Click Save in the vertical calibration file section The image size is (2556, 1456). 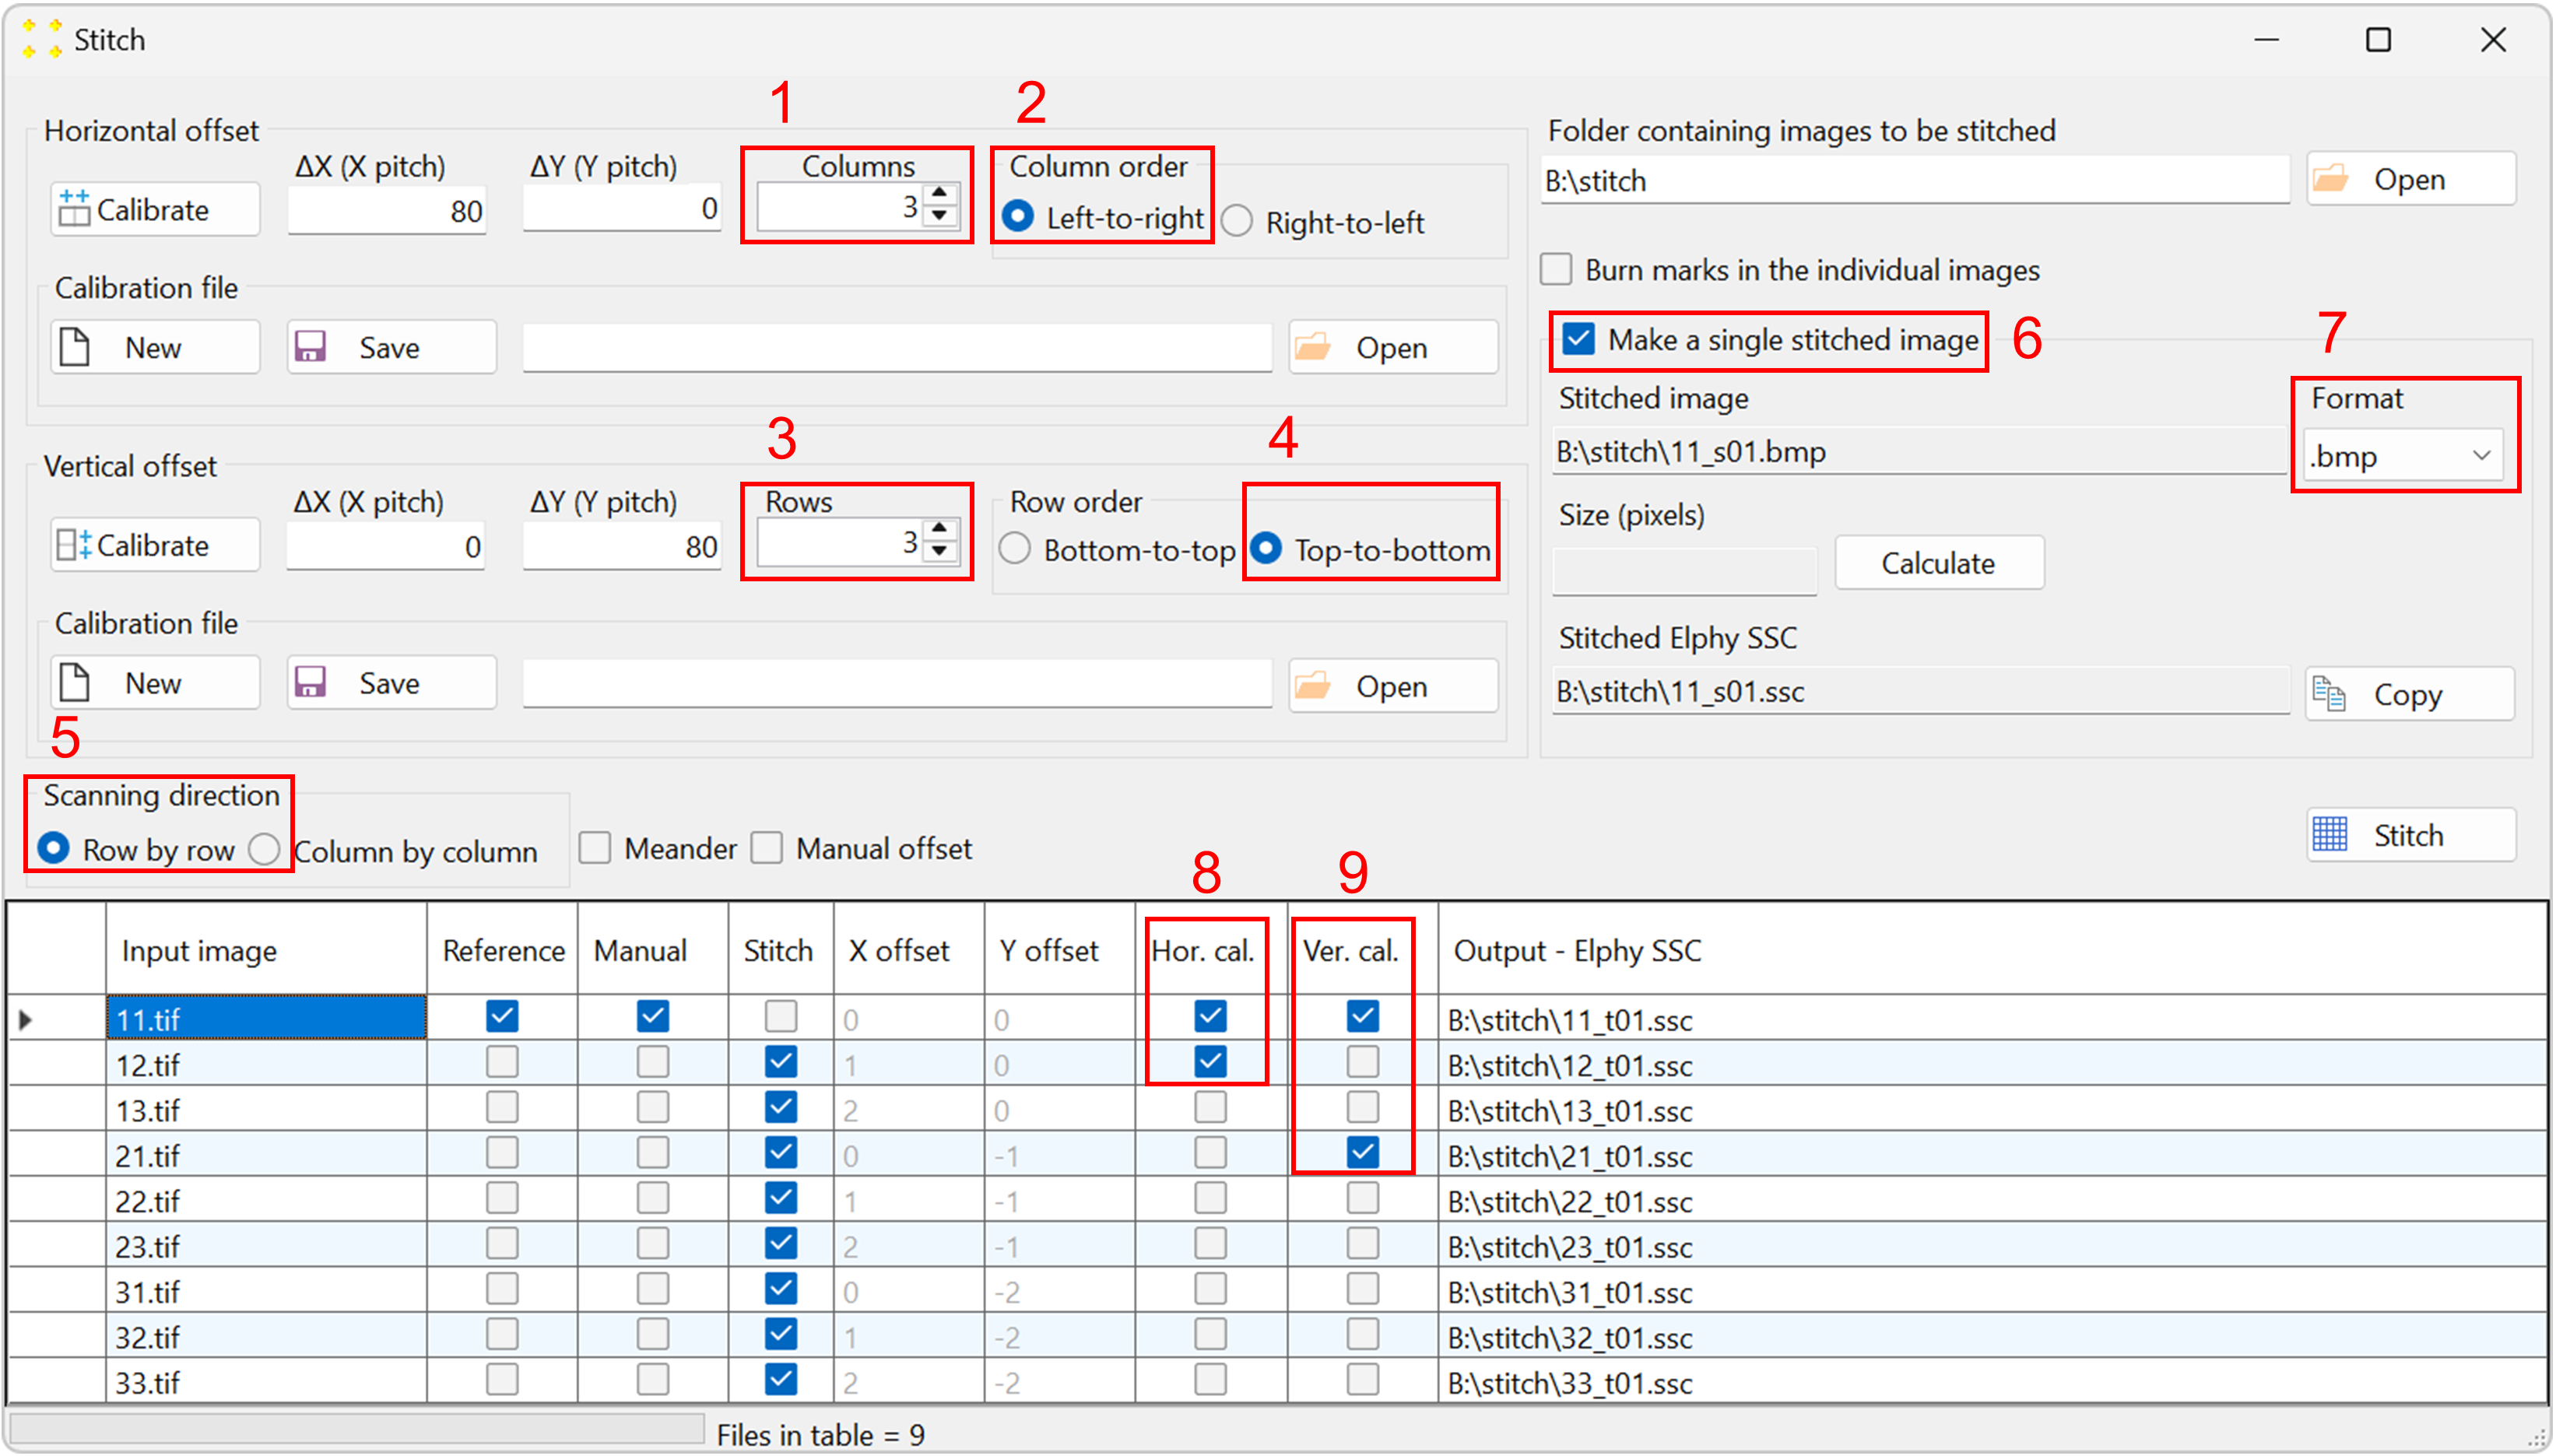pyautogui.click(x=391, y=683)
